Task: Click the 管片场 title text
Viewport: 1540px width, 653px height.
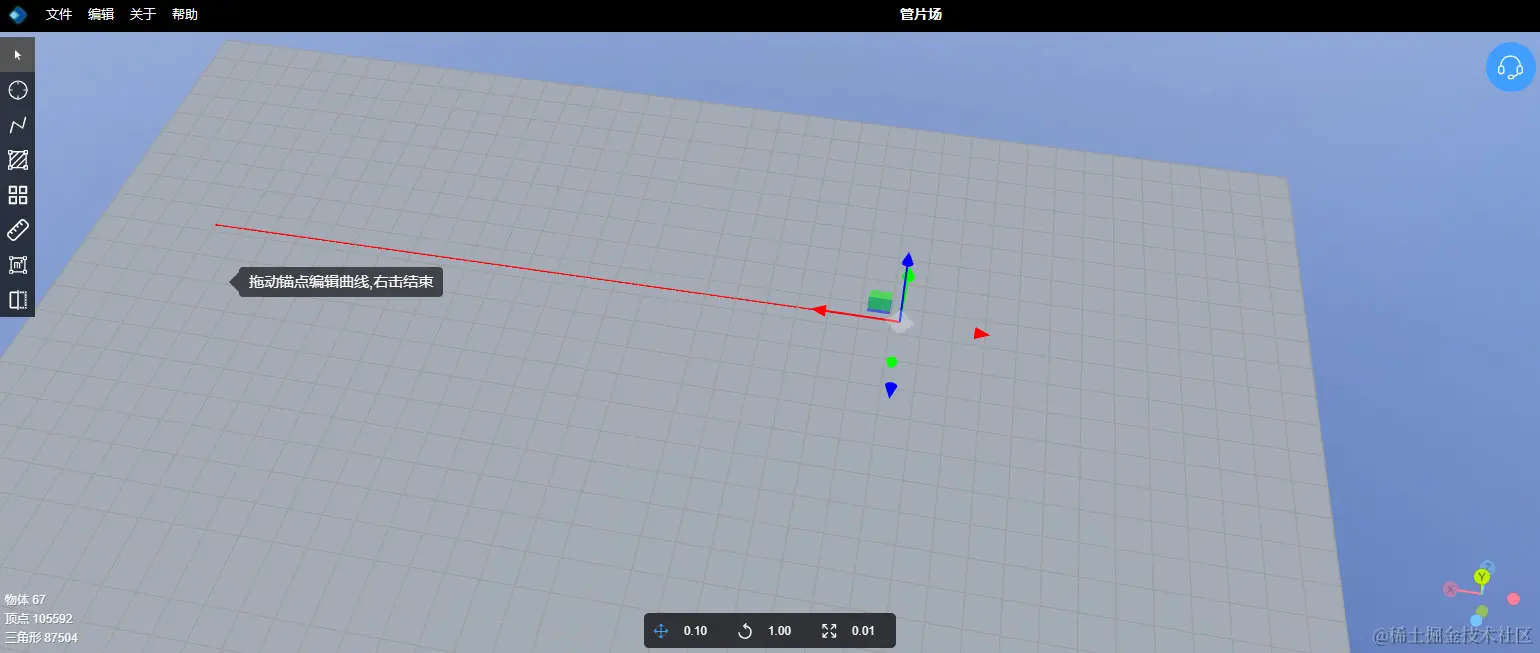Action: [x=921, y=14]
